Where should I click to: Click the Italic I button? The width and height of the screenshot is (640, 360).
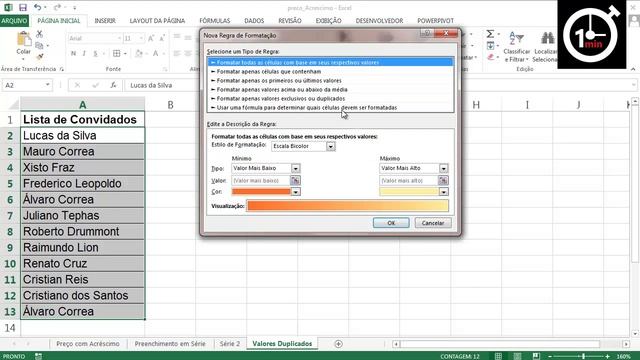pos(84,53)
